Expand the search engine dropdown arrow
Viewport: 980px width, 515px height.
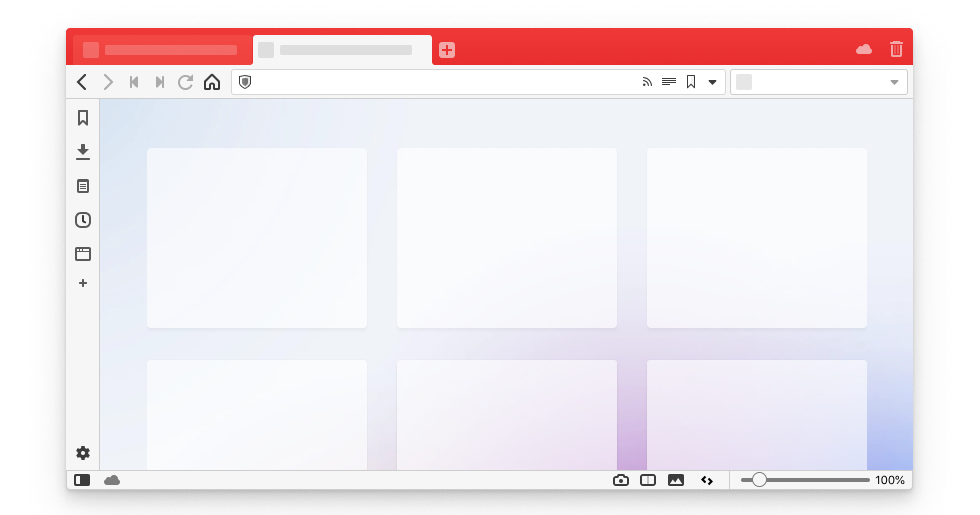pyautogui.click(x=894, y=82)
